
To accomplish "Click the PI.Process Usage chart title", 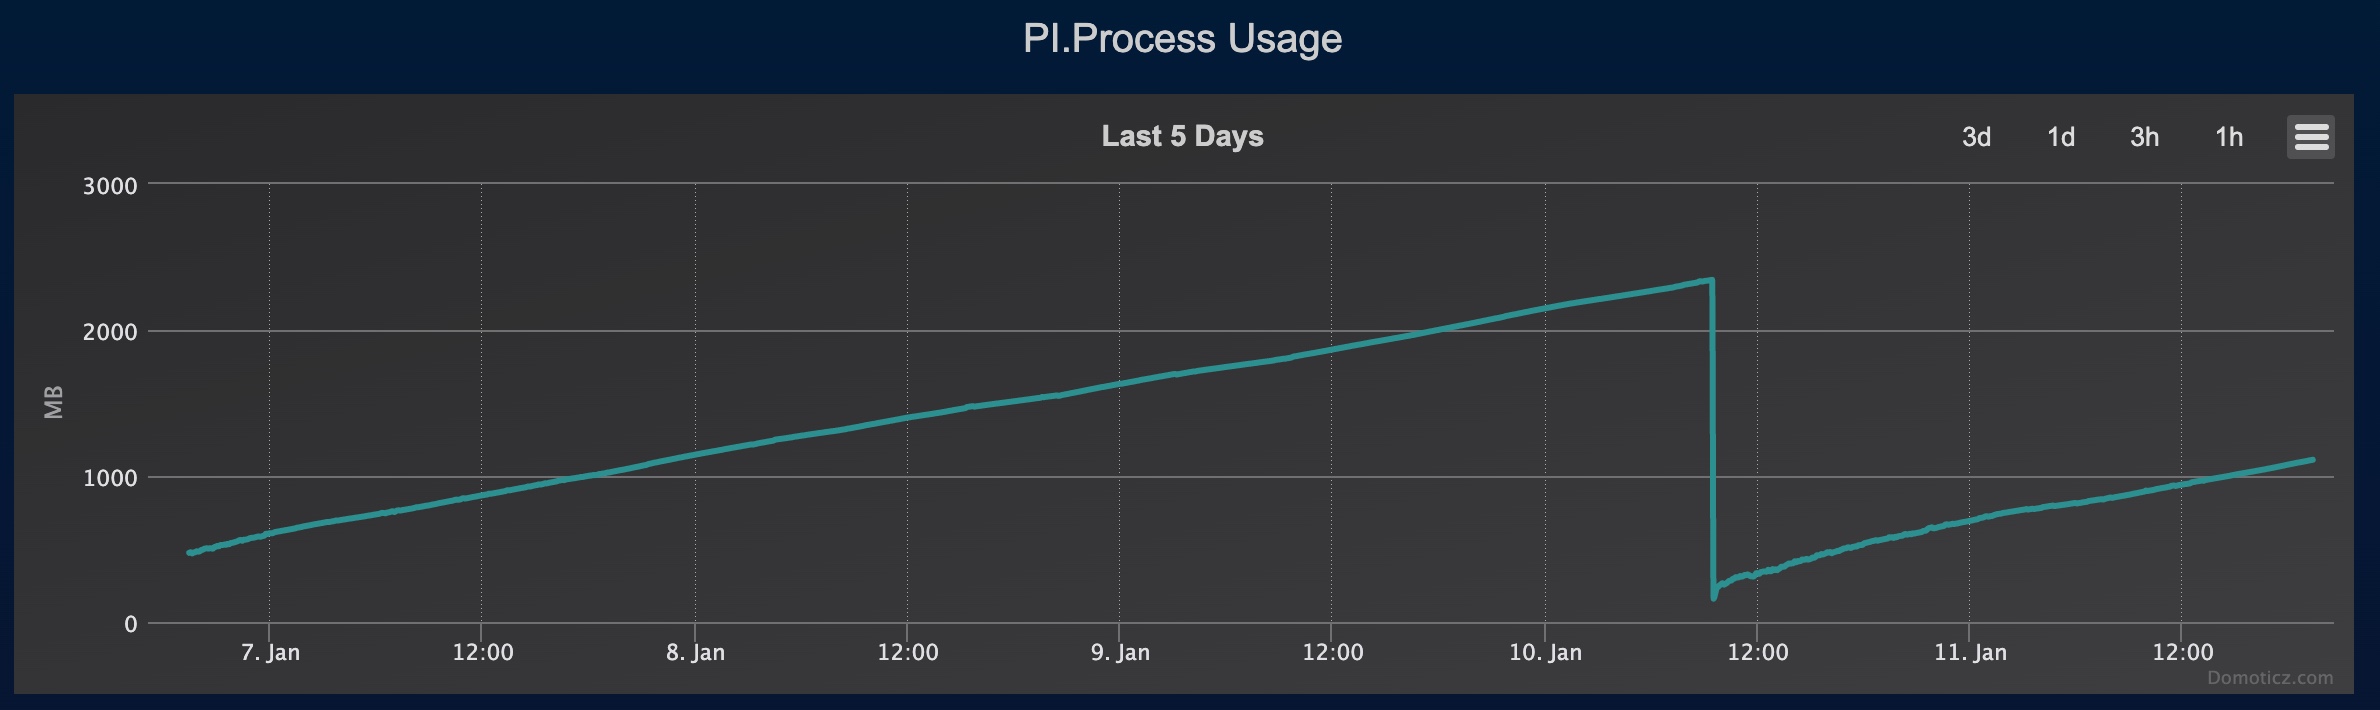I will pyautogui.click(x=1182, y=39).
